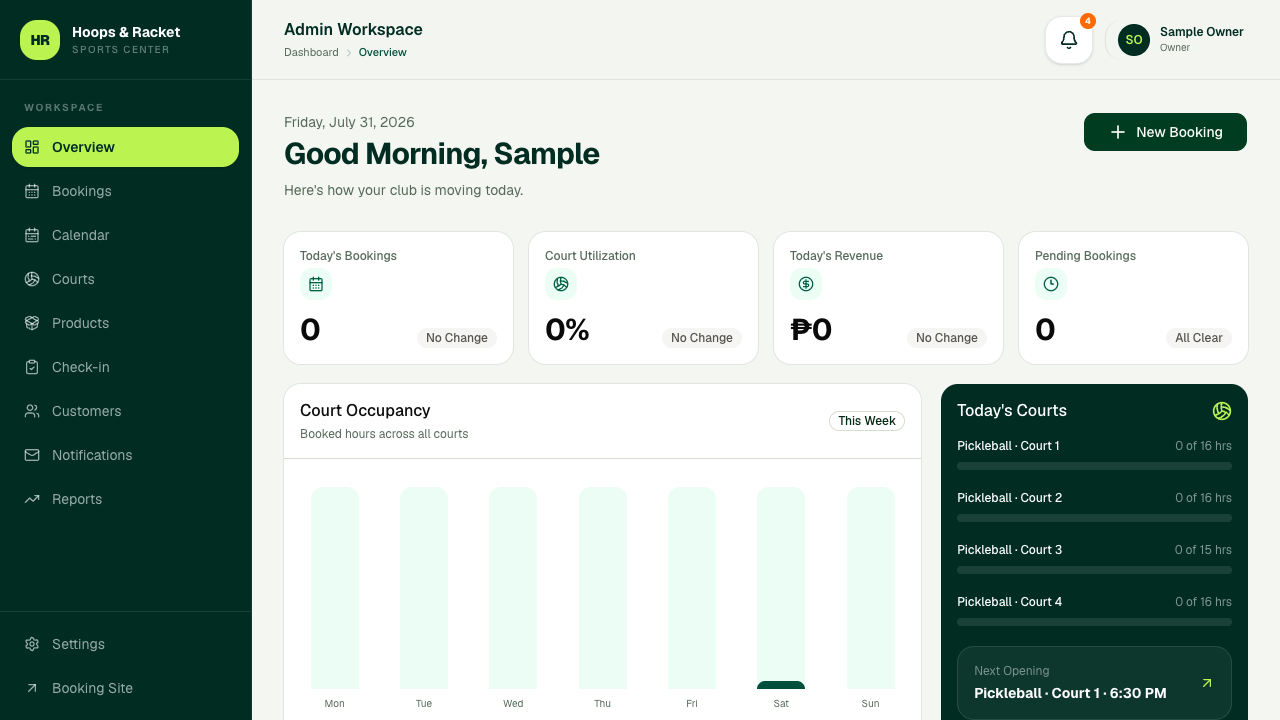
Task: Click the Booking Site arrow icon
Action: tap(32, 688)
